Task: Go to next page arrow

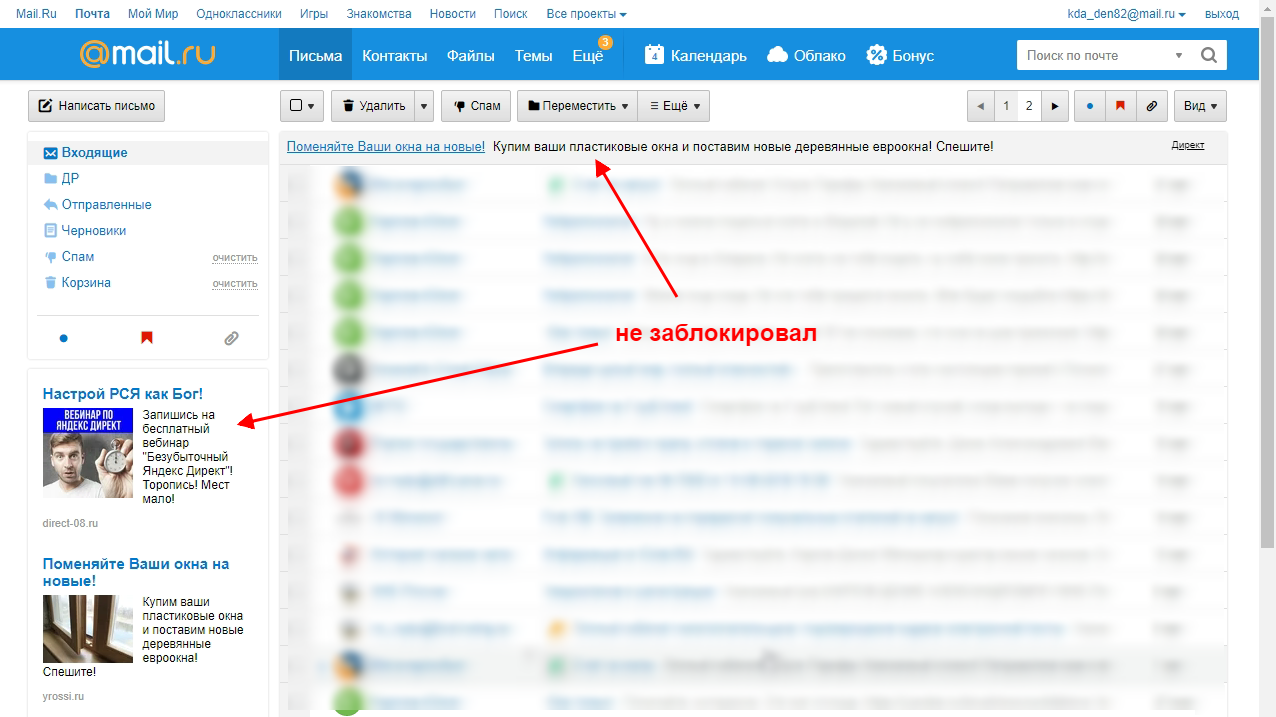Action: point(1055,106)
